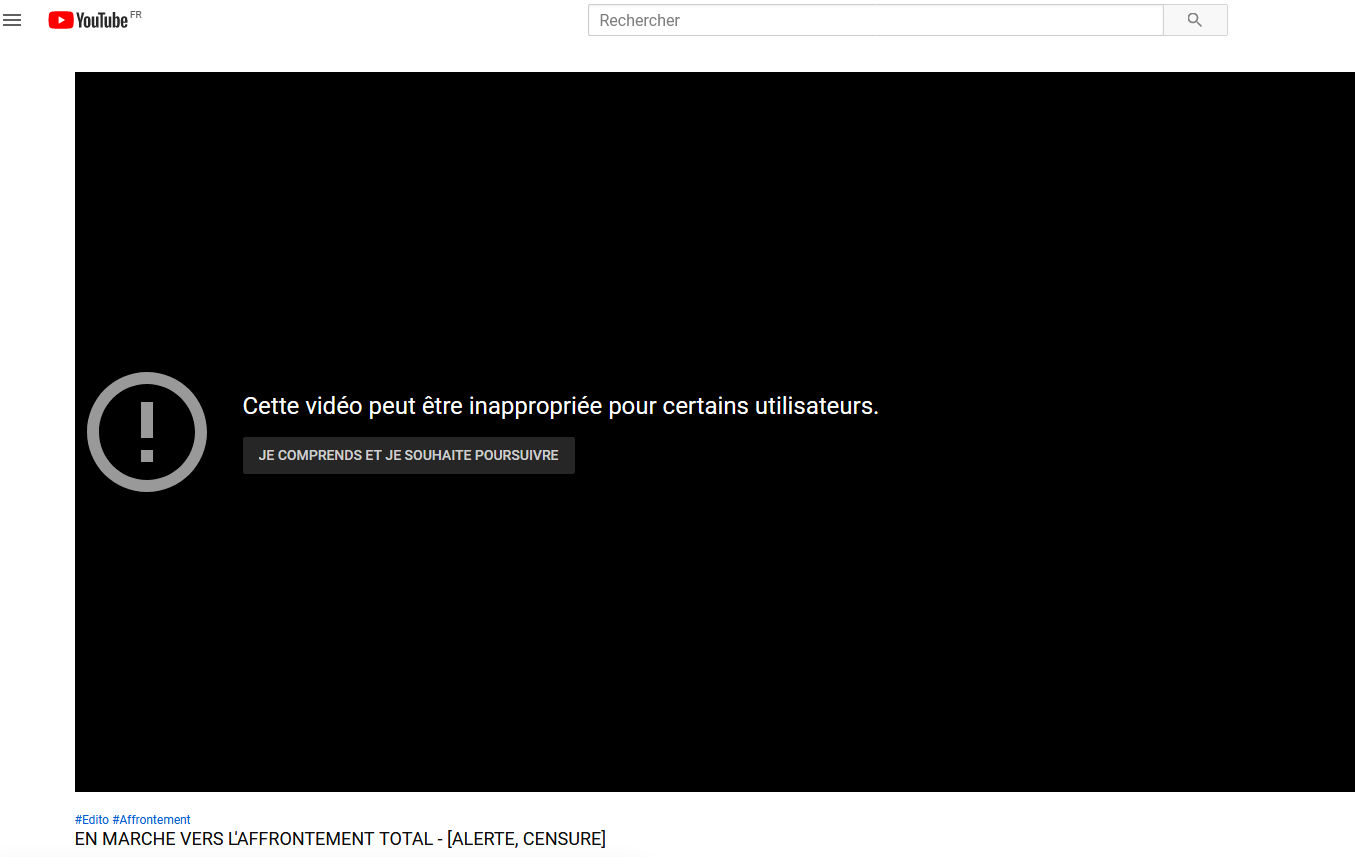
Task: Click the [ALERTE, CENSURE] part of the title
Action: 526,839
